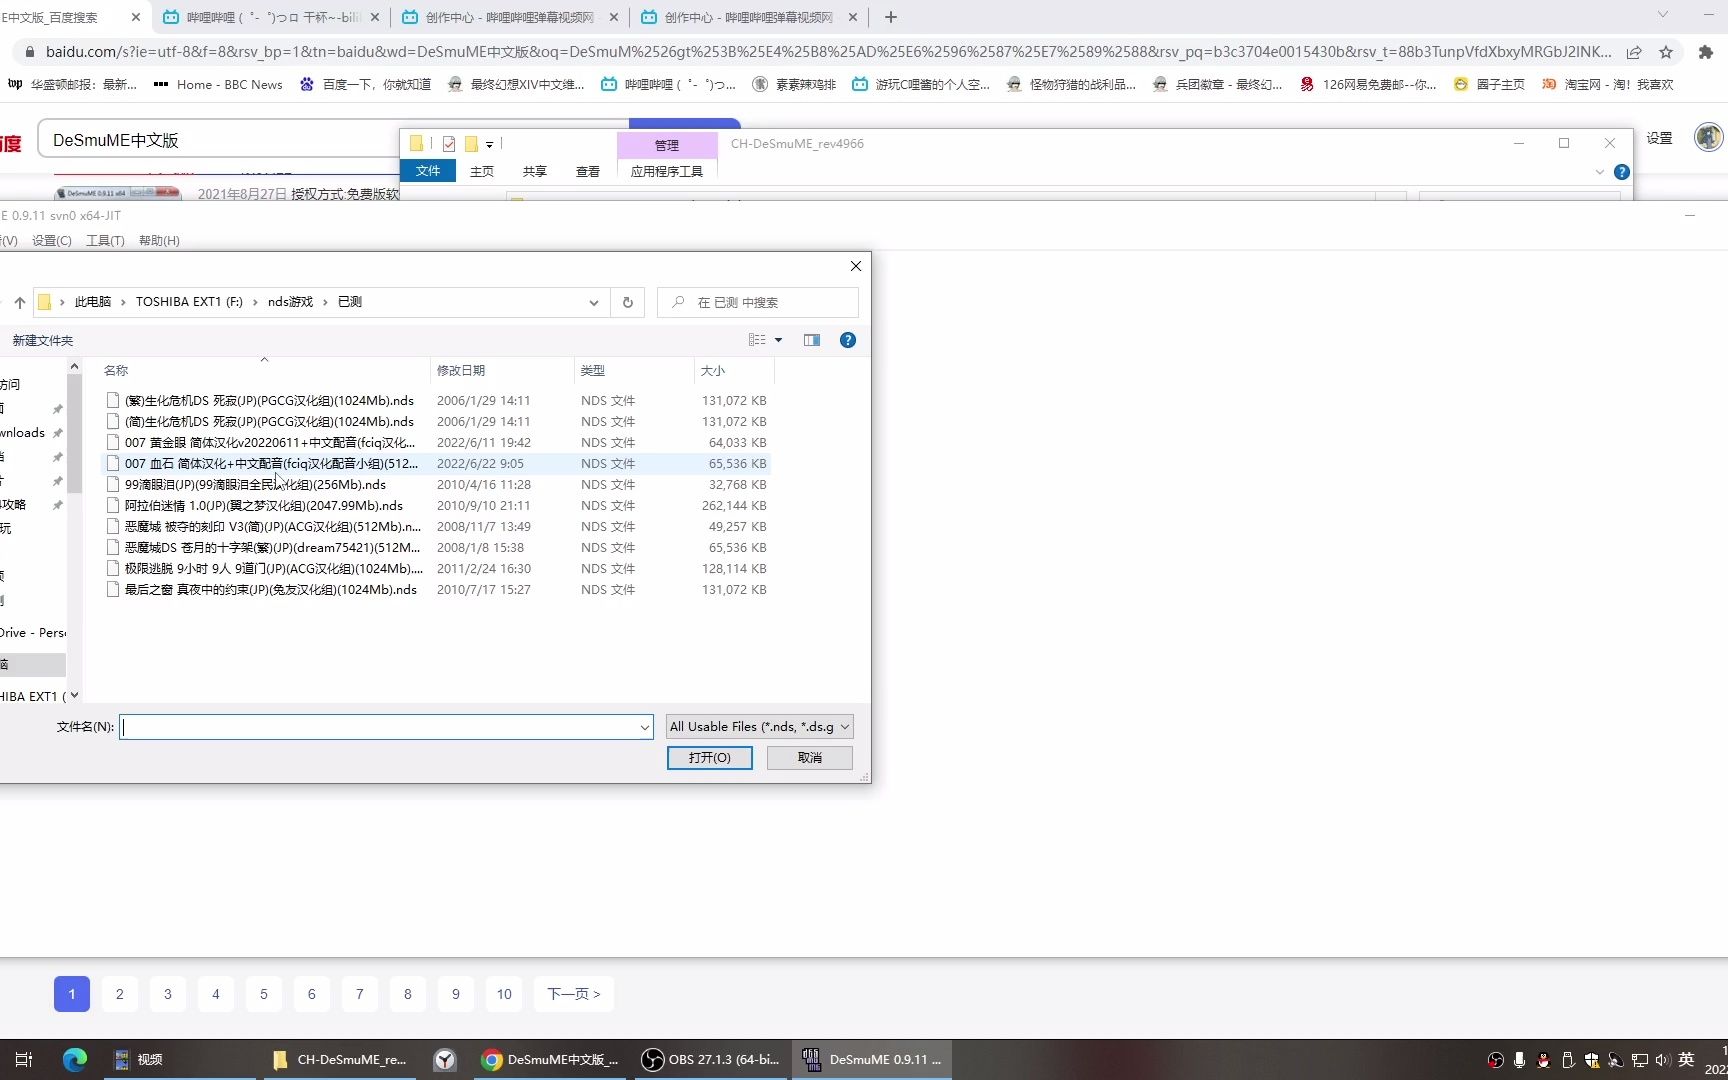The height and width of the screenshot is (1080, 1728).
Task: Go to Baidu results page 10
Action: click(504, 994)
